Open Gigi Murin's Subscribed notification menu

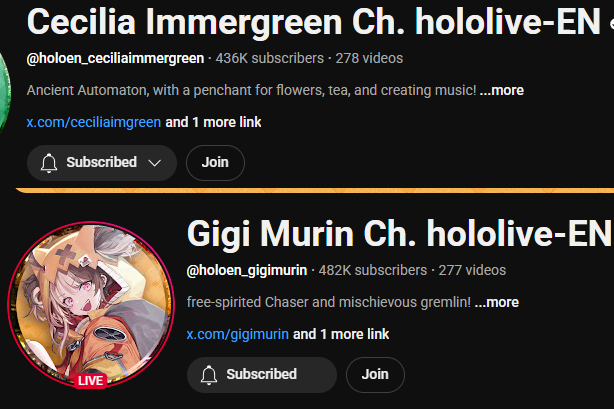(x=262, y=375)
